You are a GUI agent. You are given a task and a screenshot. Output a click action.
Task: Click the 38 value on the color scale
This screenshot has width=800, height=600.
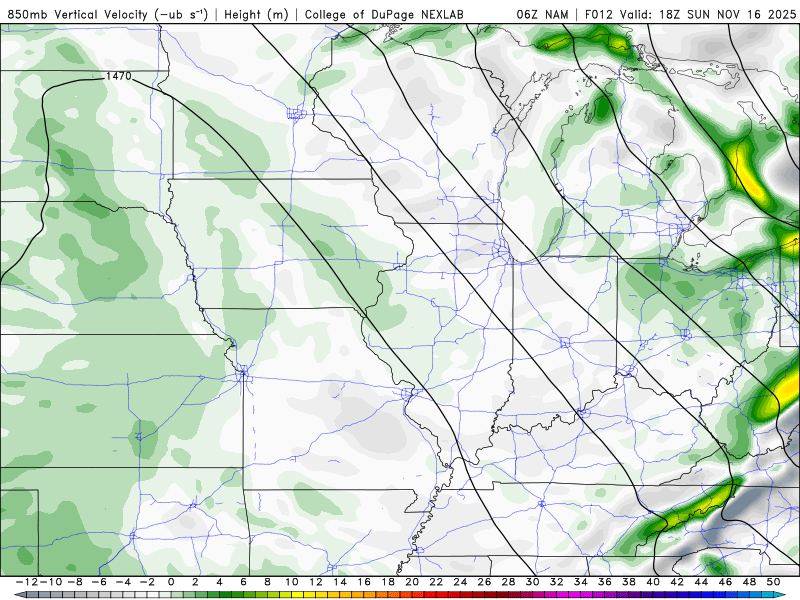tap(629, 582)
